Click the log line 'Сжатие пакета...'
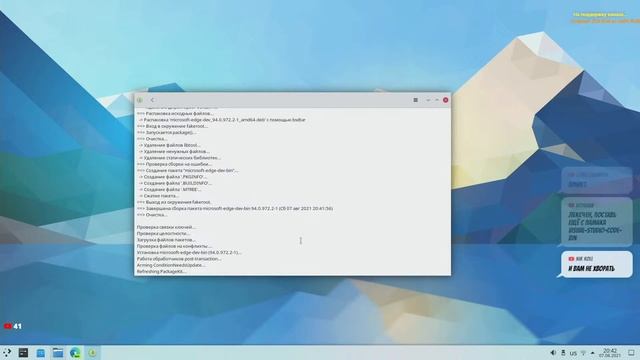The width and height of the screenshot is (640, 360). [158, 196]
